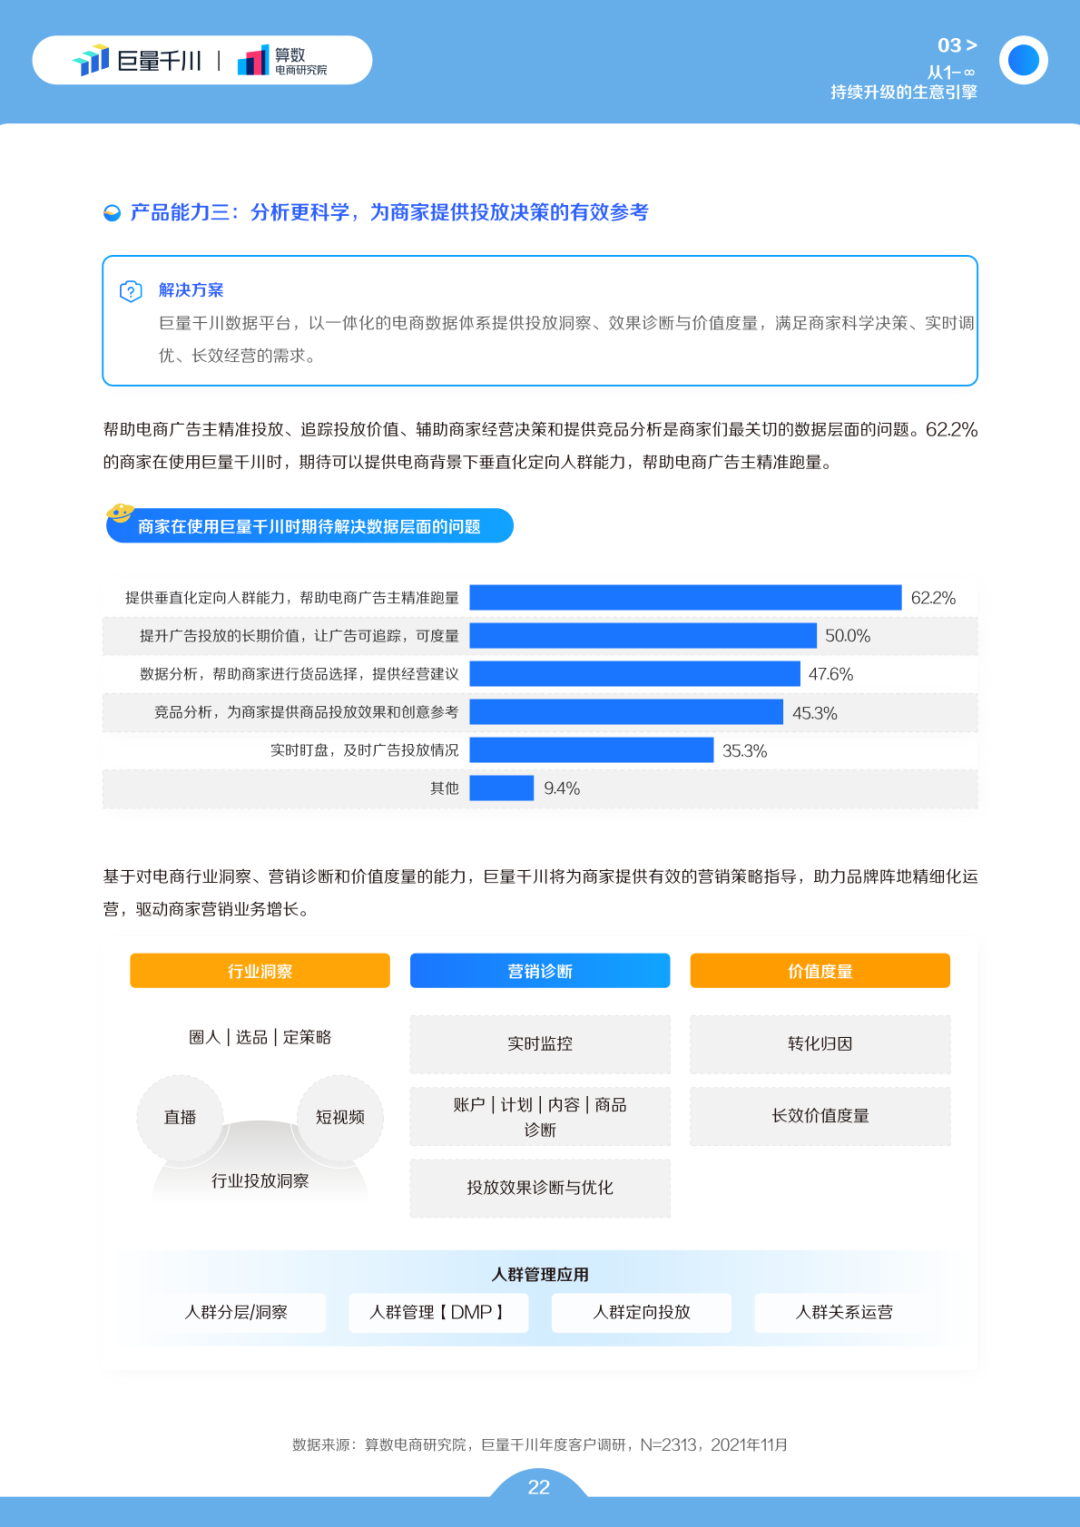Click the row label 竞品分析，为商家提供商品投放效果和创意参考
The image size is (1080, 1527).
[306, 712]
